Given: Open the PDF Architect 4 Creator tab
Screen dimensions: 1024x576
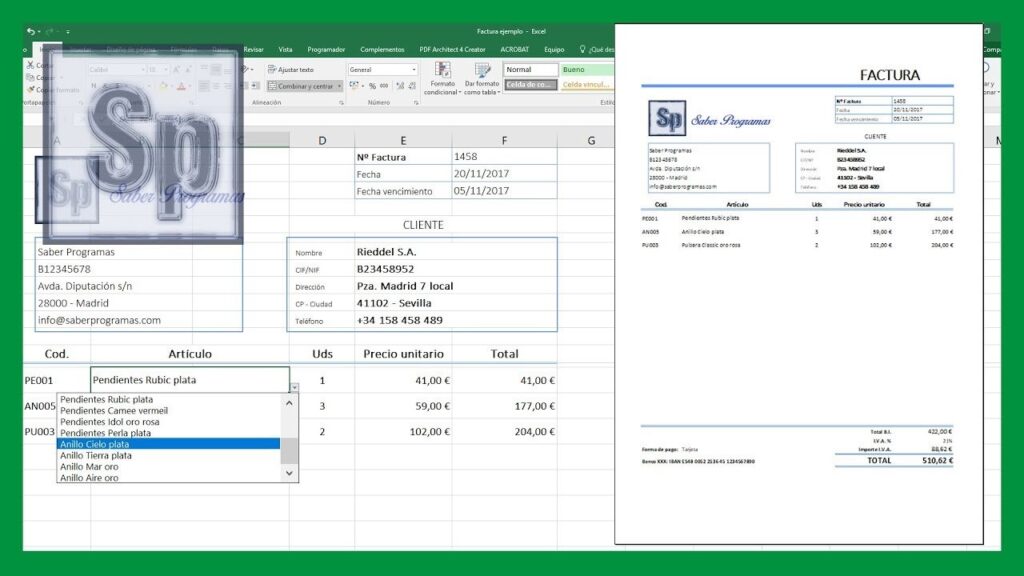Looking at the screenshot, I should (x=451, y=48).
